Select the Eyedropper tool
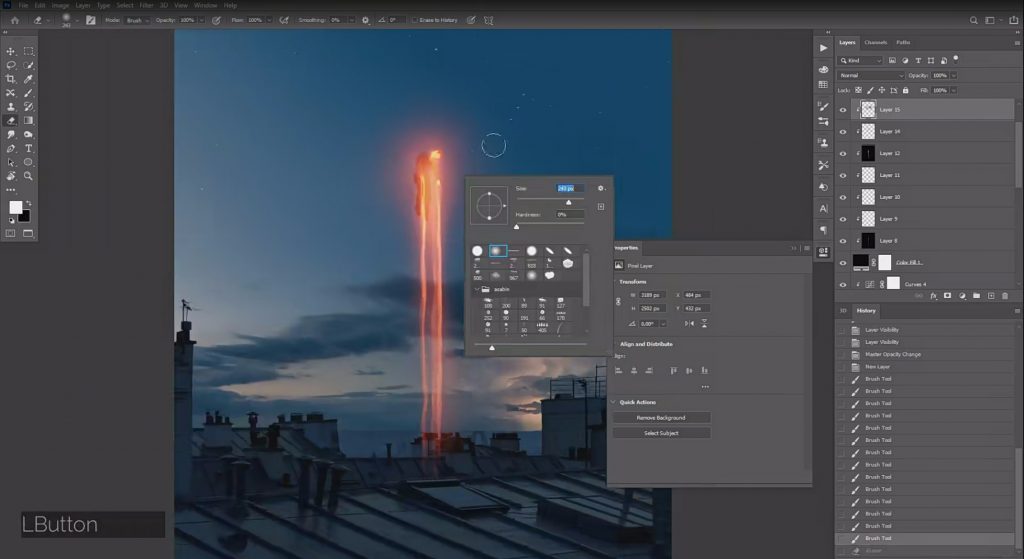The height and width of the screenshot is (559, 1024). coord(29,79)
